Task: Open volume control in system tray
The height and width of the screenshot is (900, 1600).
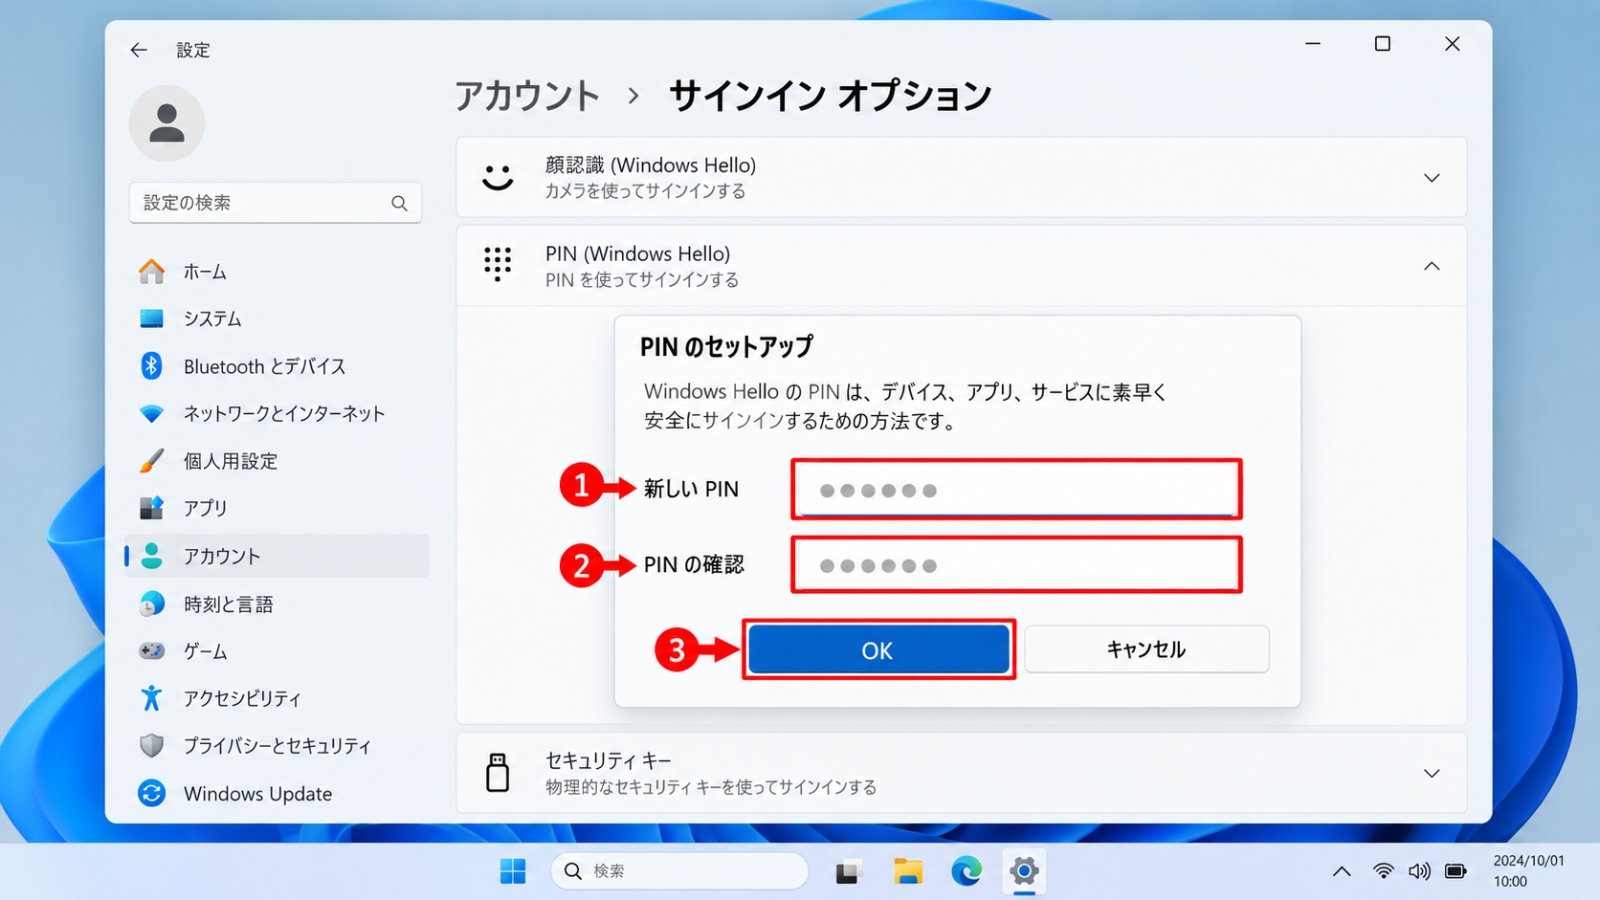Action: pos(1419,871)
